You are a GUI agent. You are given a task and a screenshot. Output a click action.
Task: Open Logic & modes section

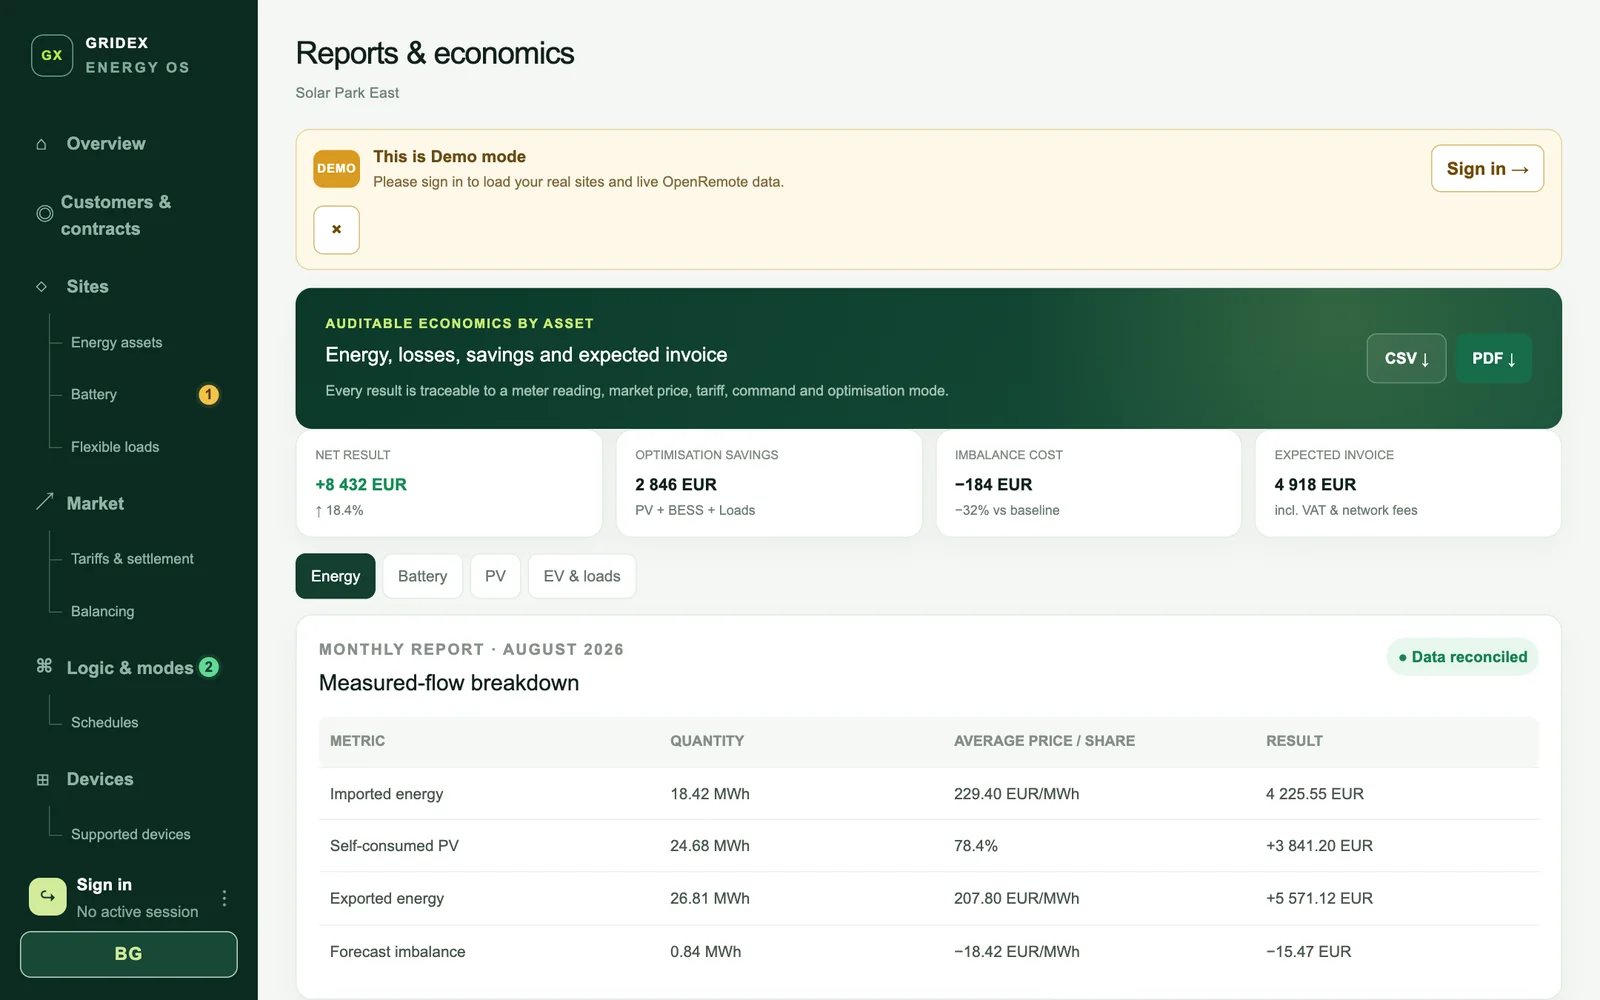click(x=130, y=667)
